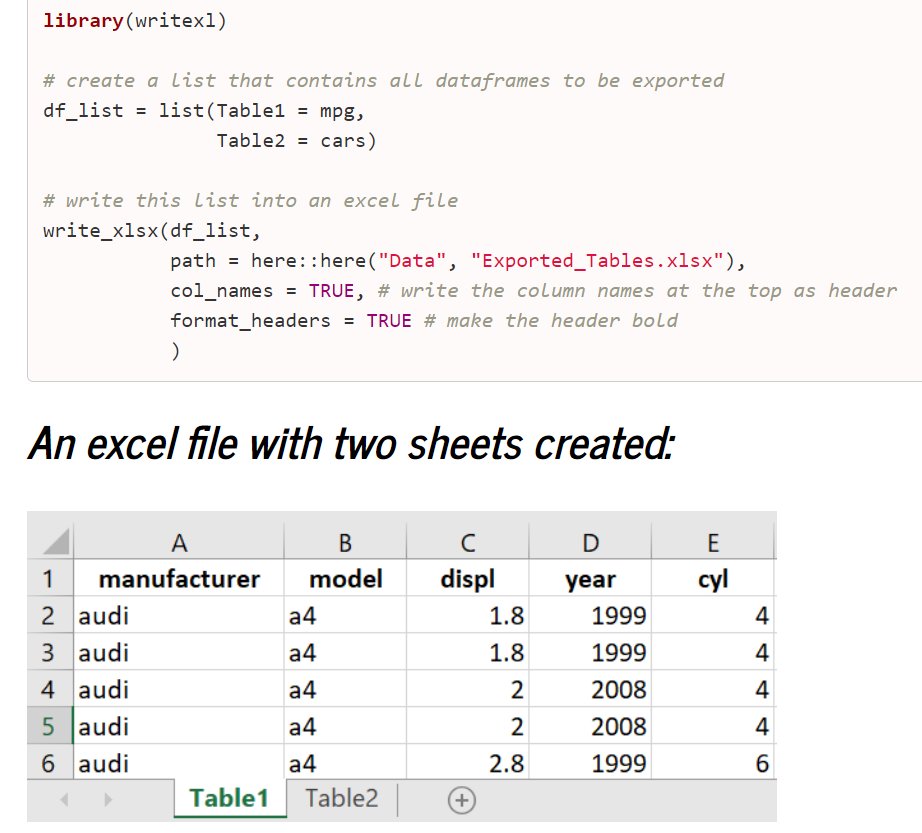Image resolution: width=922 pixels, height=833 pixels.
Task: Click the 'cyl' header cell
Action: click(713, 578)
